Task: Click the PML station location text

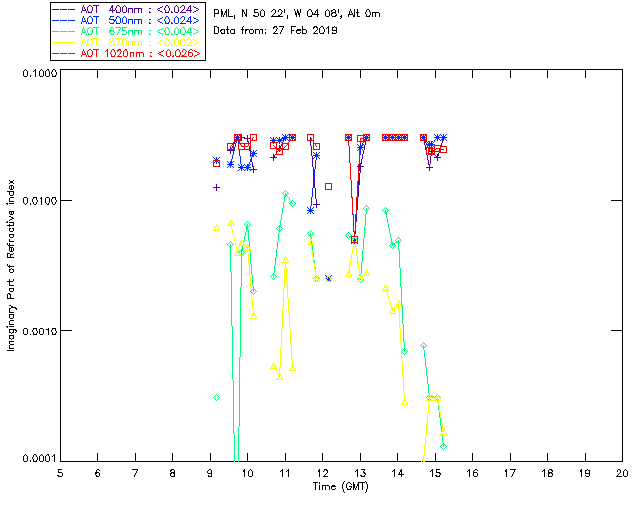Action: pos(297,14)
